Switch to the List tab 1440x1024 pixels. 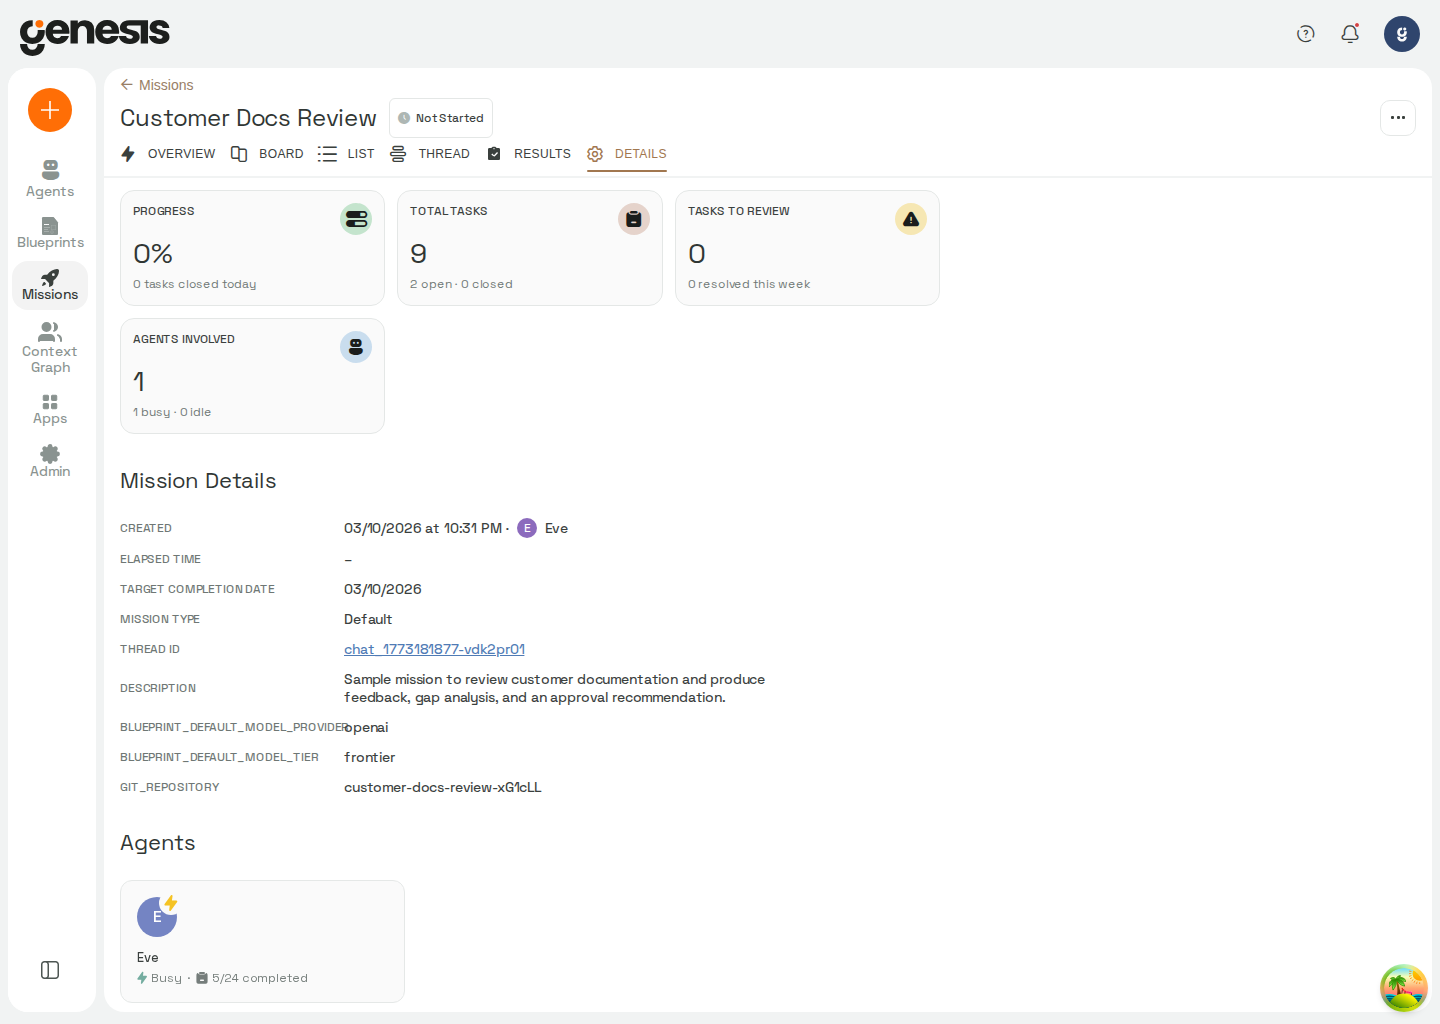346,154
